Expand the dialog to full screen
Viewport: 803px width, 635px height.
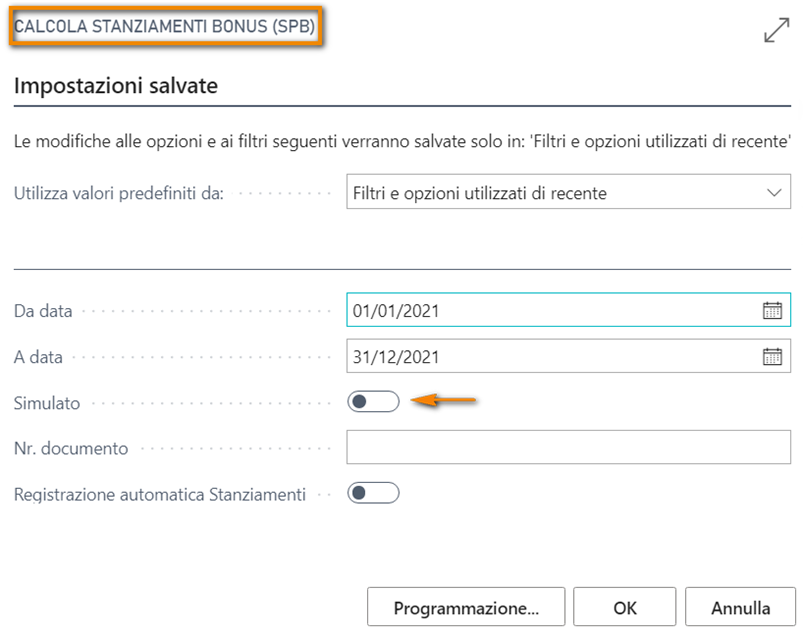(776, 31)
